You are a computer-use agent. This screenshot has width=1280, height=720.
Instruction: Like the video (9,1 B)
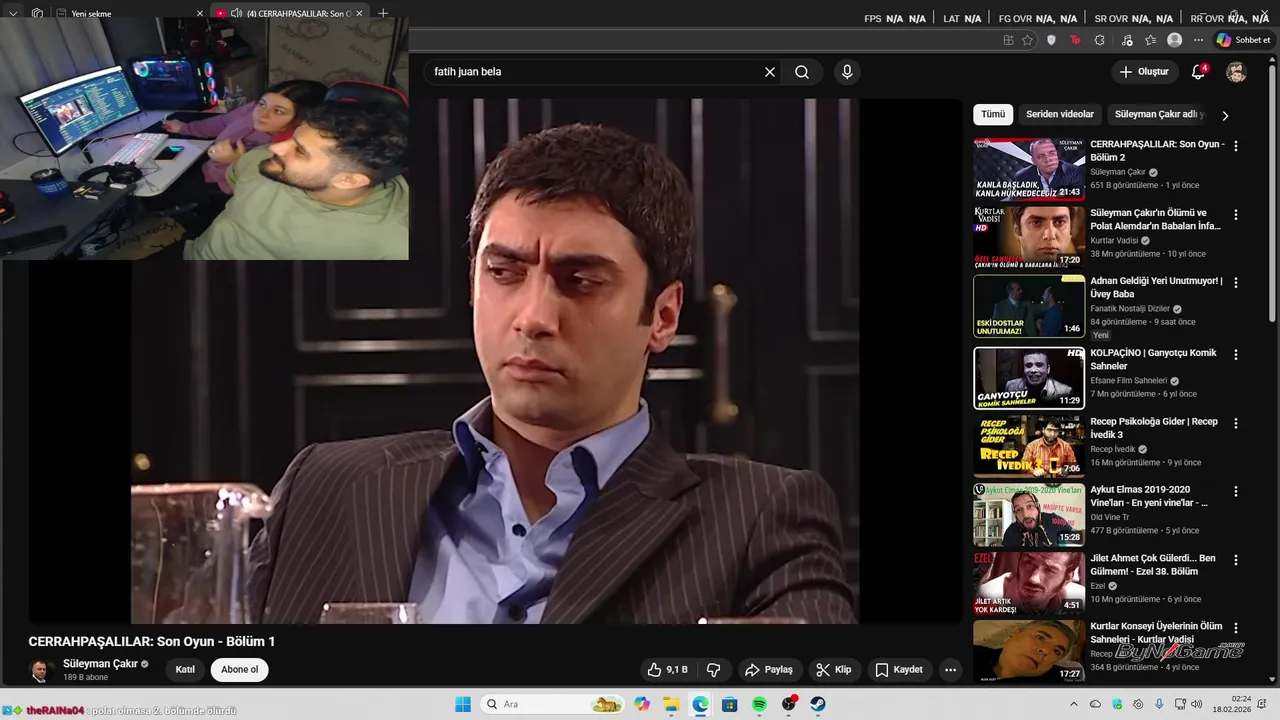[x=667, y=670]
